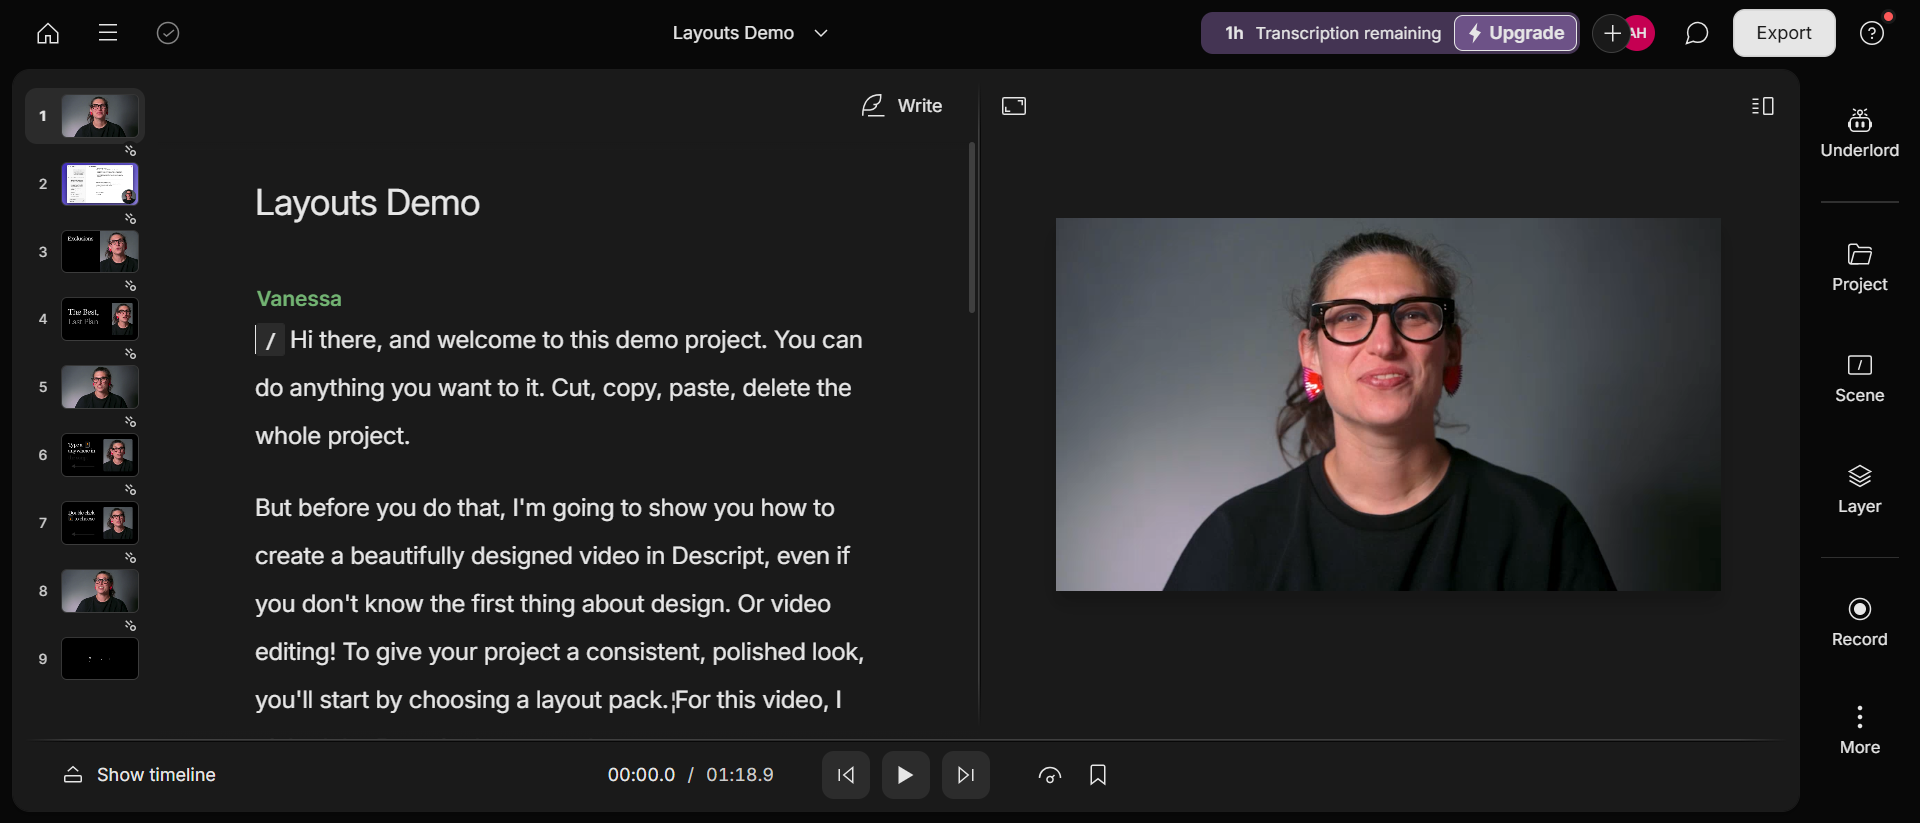
Task: Click the transition icon below scene 2
Action: pyautogui.click(x=130, y=218)
